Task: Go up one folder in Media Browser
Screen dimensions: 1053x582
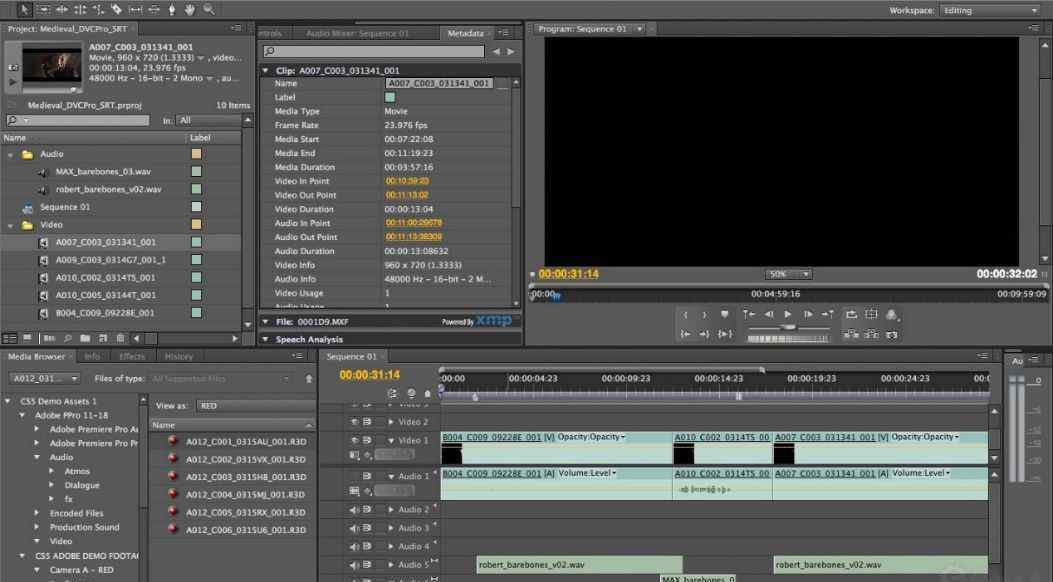Action: (309, 379)
